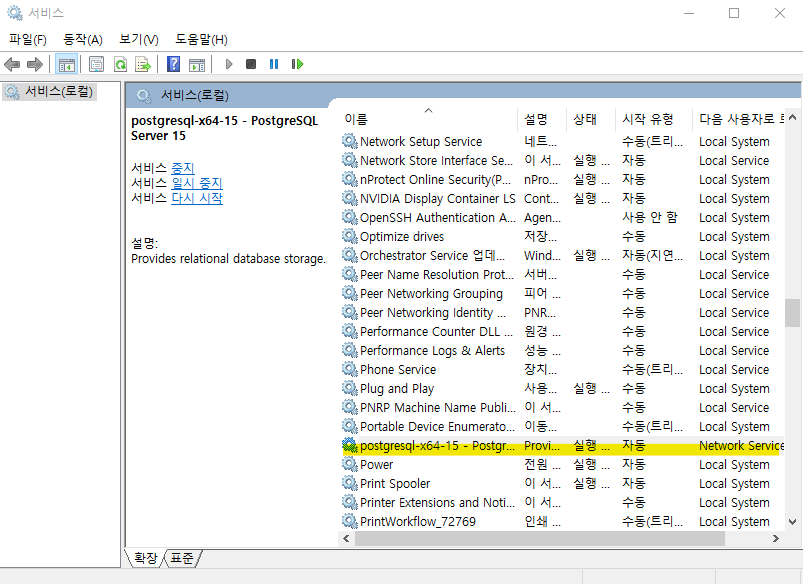Click the Refresh toolbar icon
Image resolution: width=803 pixels, height=584 pixels.
pos(120,65)
